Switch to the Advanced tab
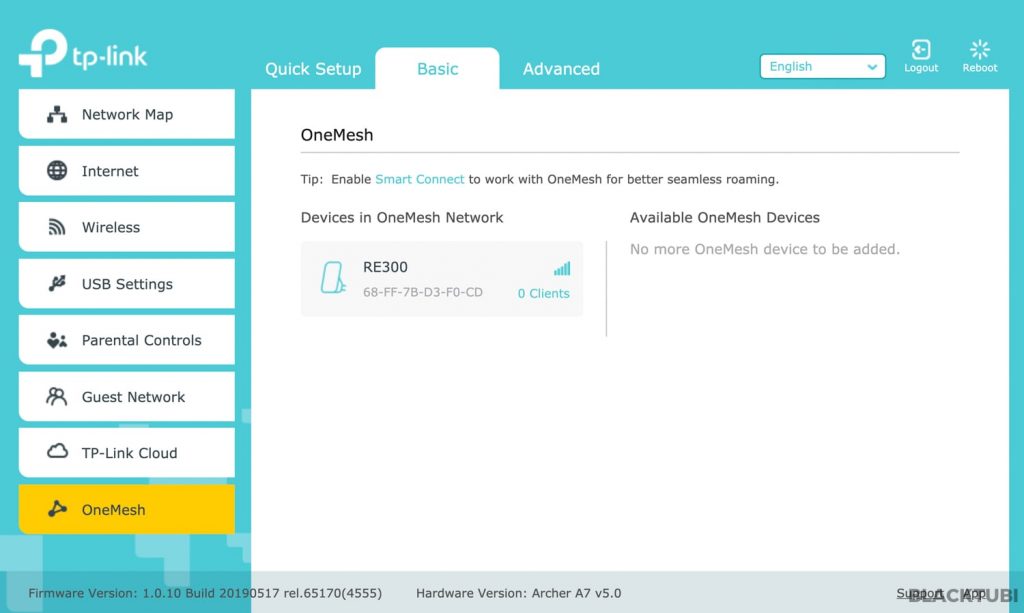The height and width of the screenshot is (613, 1024). click(x=561, y=69)
